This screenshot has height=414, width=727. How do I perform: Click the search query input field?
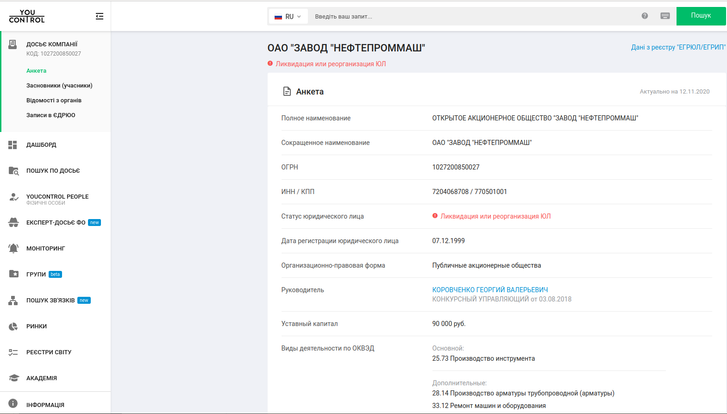(473, 17)
